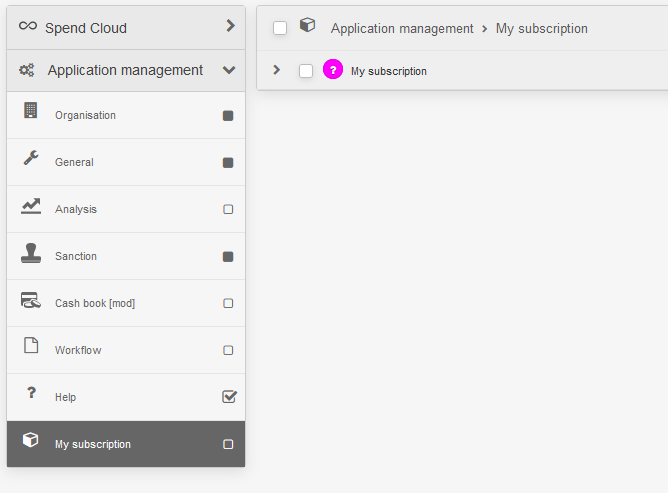
Task: Click My subscription breadcrumb text
Action: pos(541,29)
